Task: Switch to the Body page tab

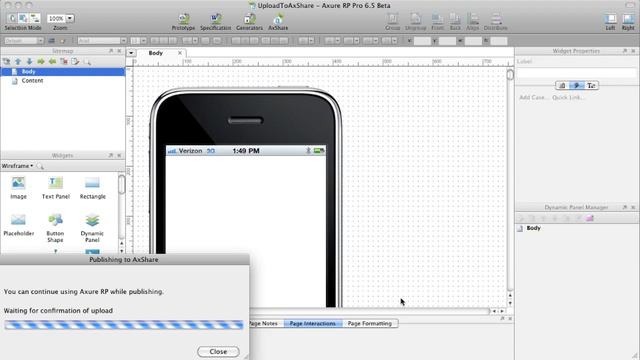Action: (x=156, y=53)
